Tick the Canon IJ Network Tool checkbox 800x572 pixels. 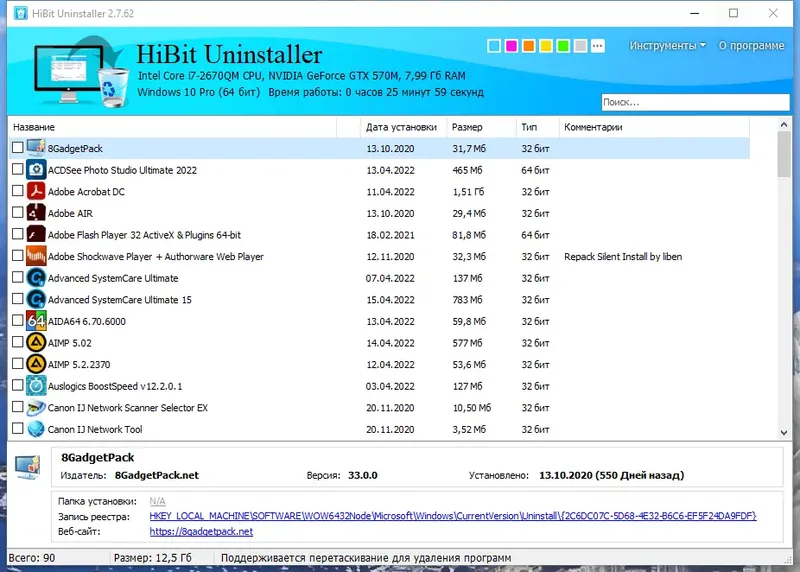coord(17,428)
